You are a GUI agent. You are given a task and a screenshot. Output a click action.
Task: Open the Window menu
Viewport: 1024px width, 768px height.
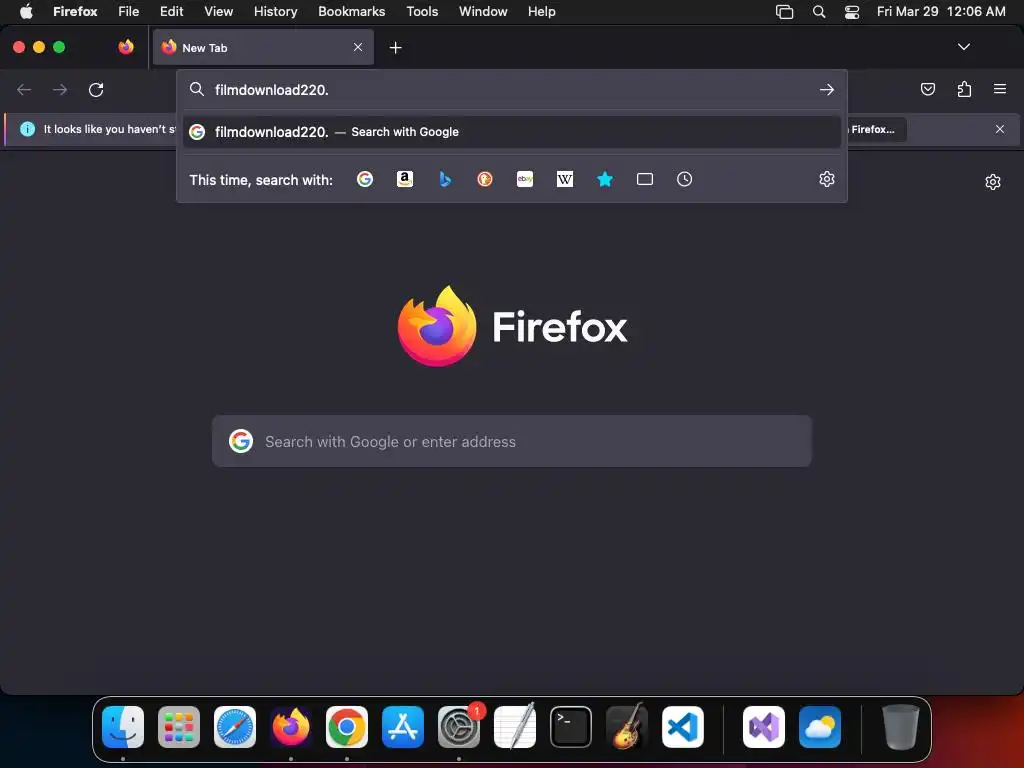(483, 12)
